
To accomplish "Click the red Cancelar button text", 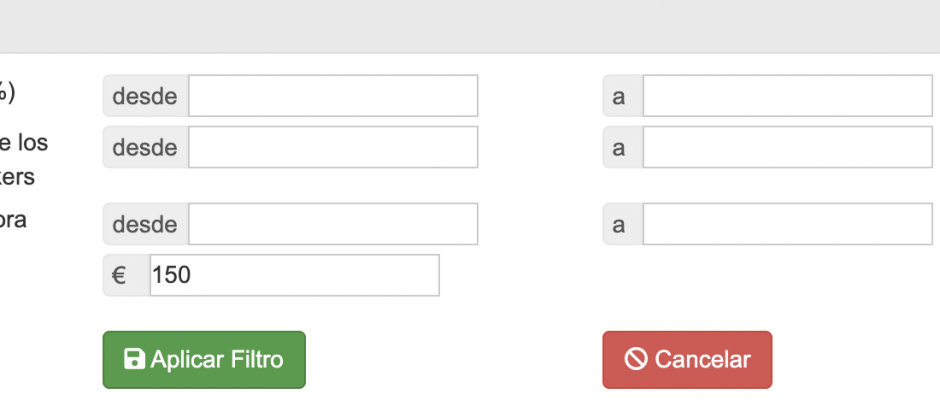I will click(703, 360).
